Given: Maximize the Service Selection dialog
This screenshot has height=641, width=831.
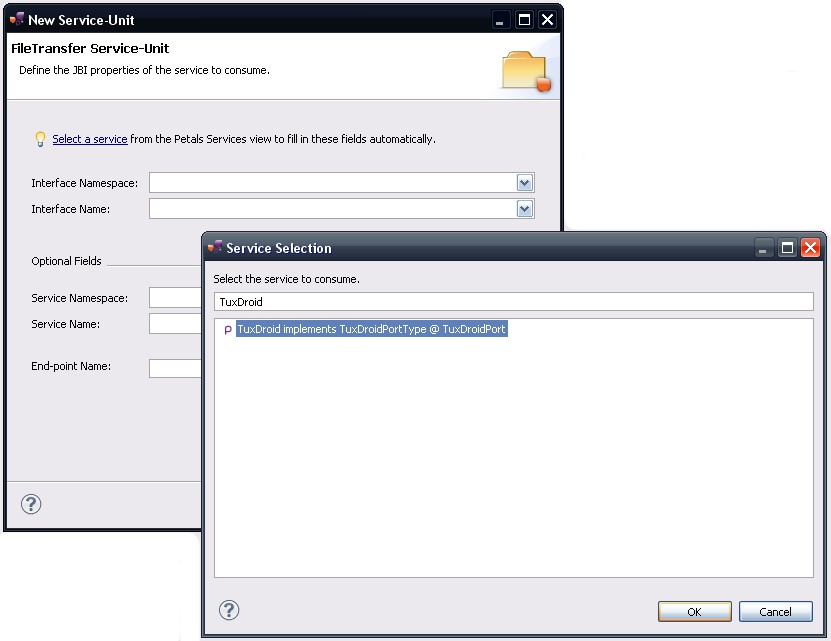Looking at the screenshot, I should click(x=787, y=248).
